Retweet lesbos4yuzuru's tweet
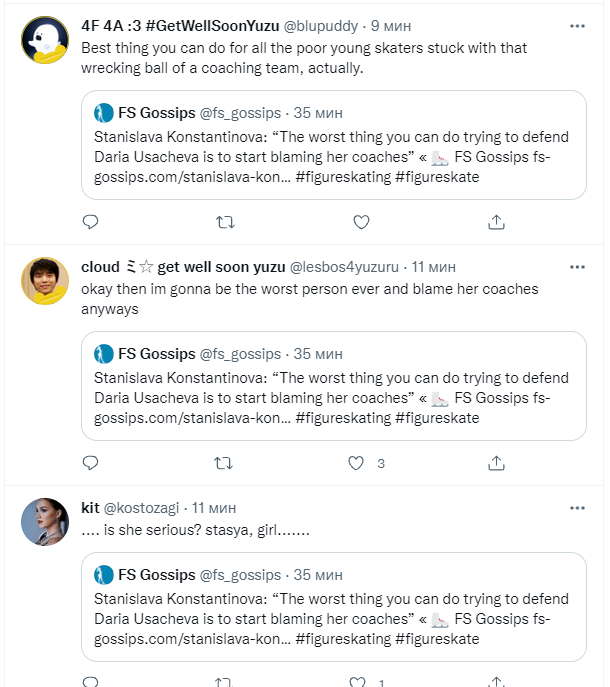This screenshot has height=687, width=610. point(225,463)
